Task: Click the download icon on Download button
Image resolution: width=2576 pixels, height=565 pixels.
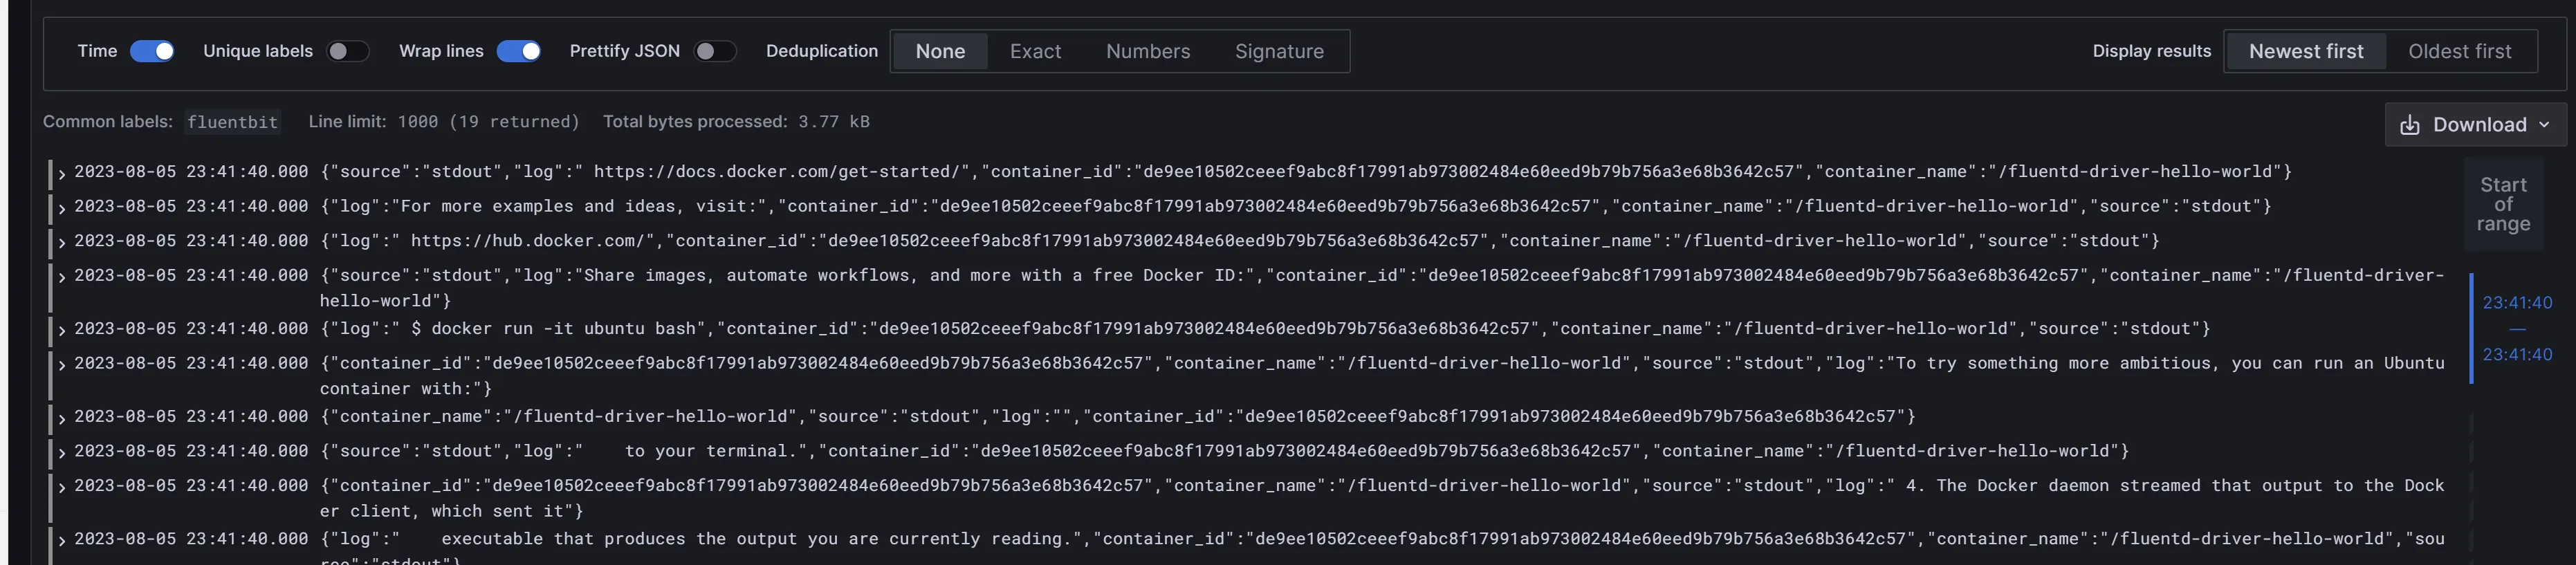Action: [2410, 125]
